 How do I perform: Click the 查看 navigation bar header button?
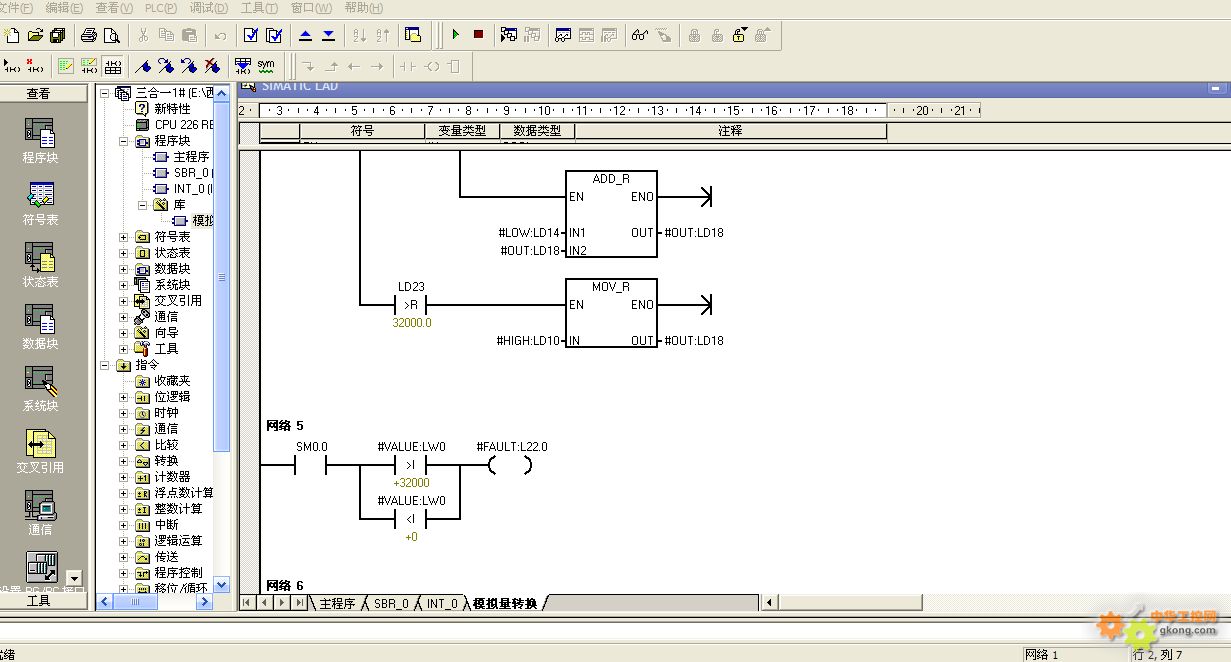click(38, 93)
